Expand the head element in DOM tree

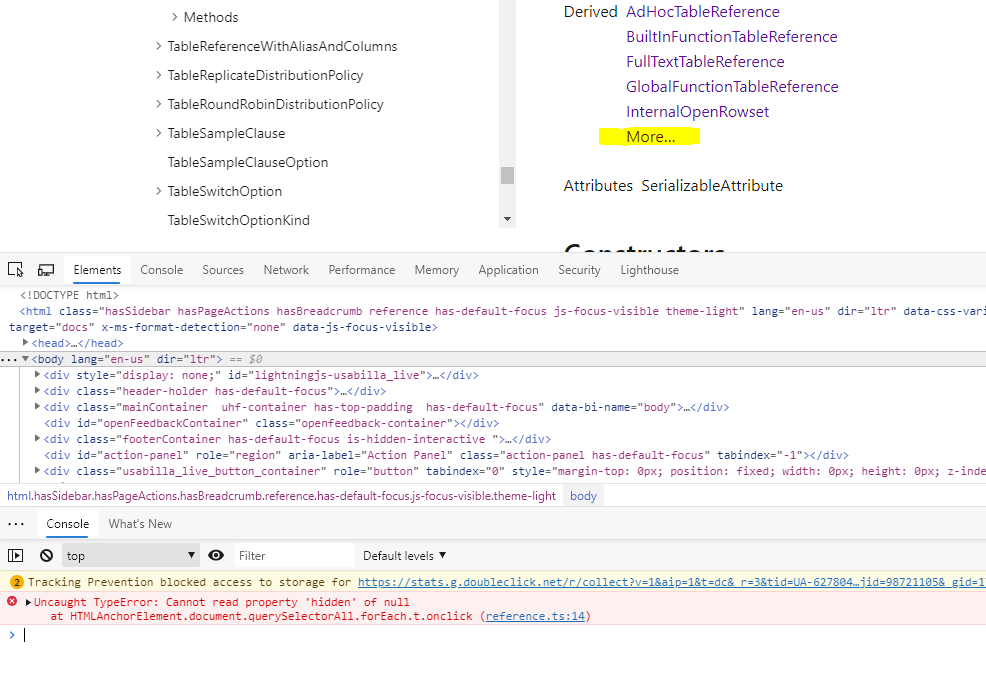pyautogui.click(x=25, y=343)
